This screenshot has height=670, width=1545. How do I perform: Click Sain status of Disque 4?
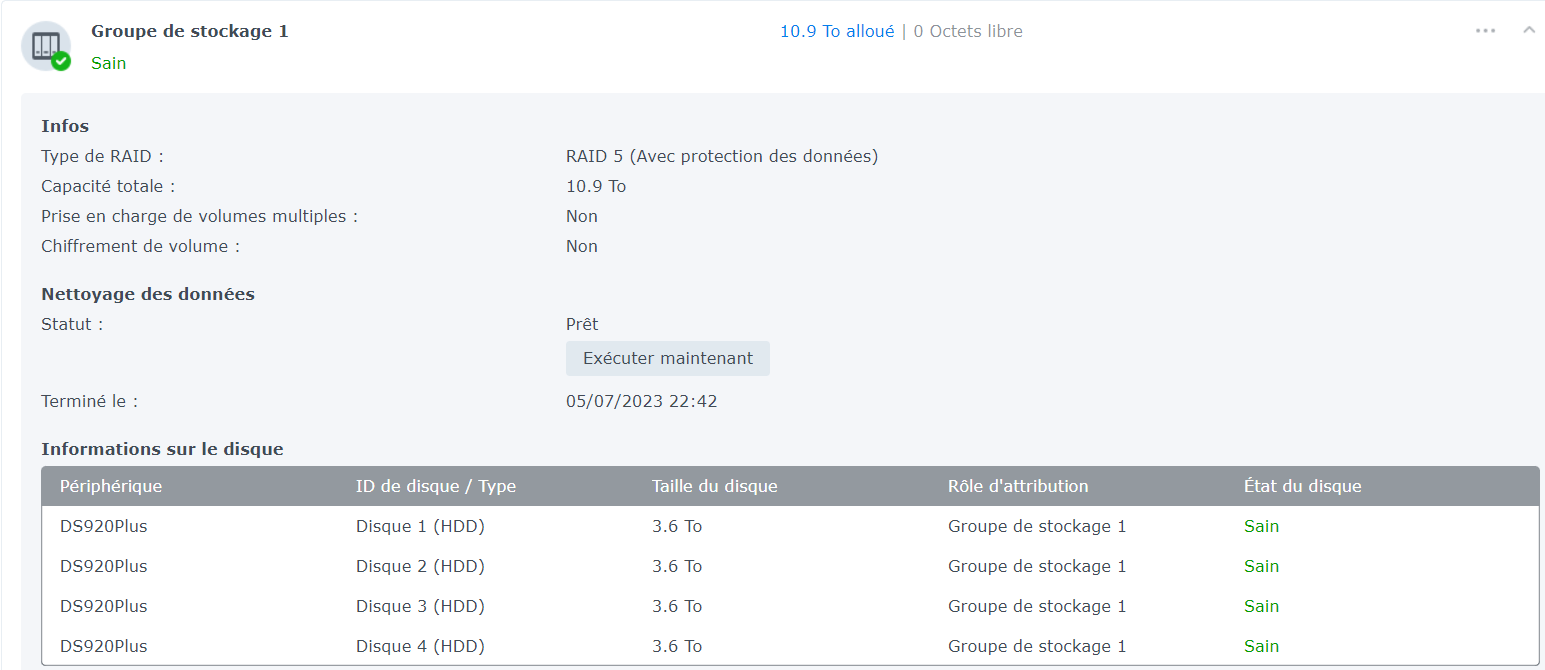(1261, 646)
